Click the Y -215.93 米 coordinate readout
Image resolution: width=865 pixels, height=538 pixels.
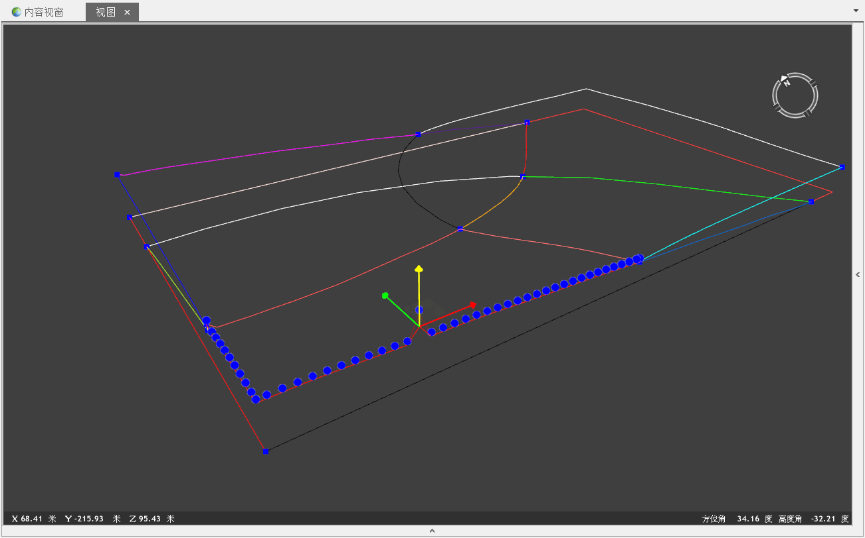[93, 519]
